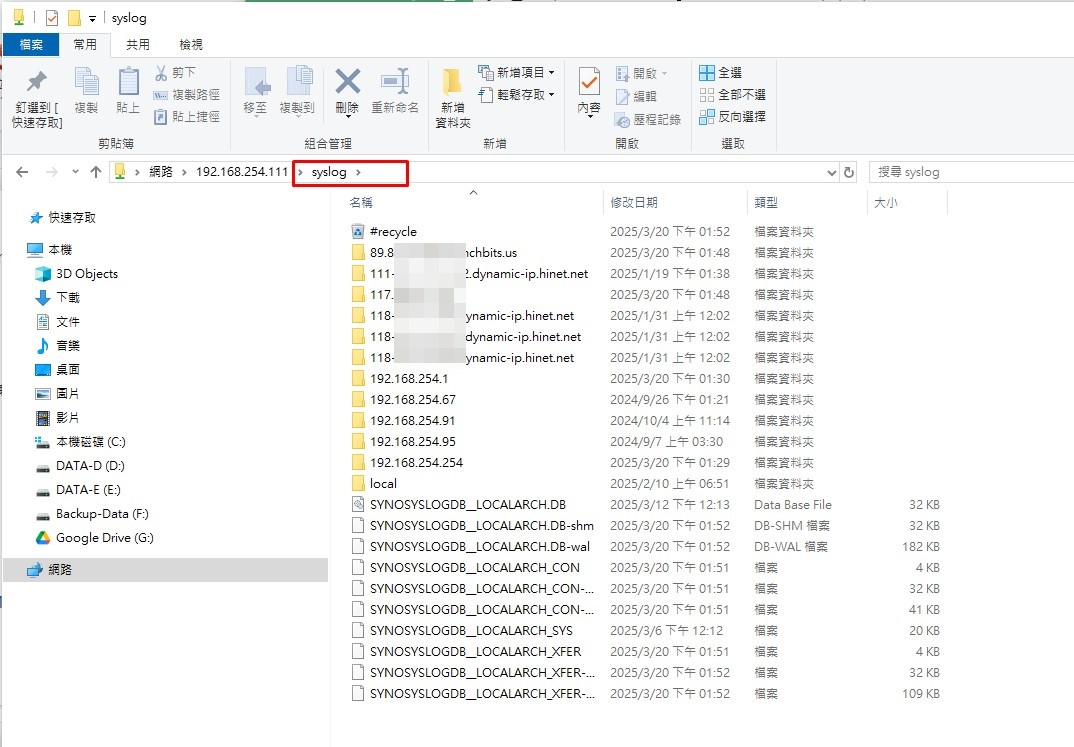Open the blue File tab
The height and width of the screenshot is (747, 1074).
coord(31,44)
